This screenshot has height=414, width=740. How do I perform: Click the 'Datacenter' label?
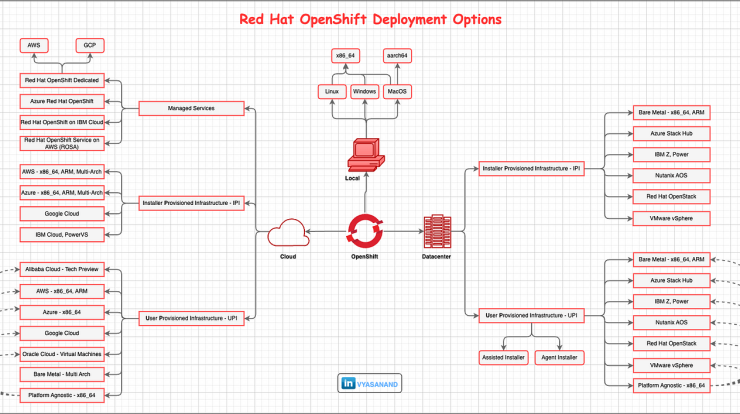tap(436, 257)
